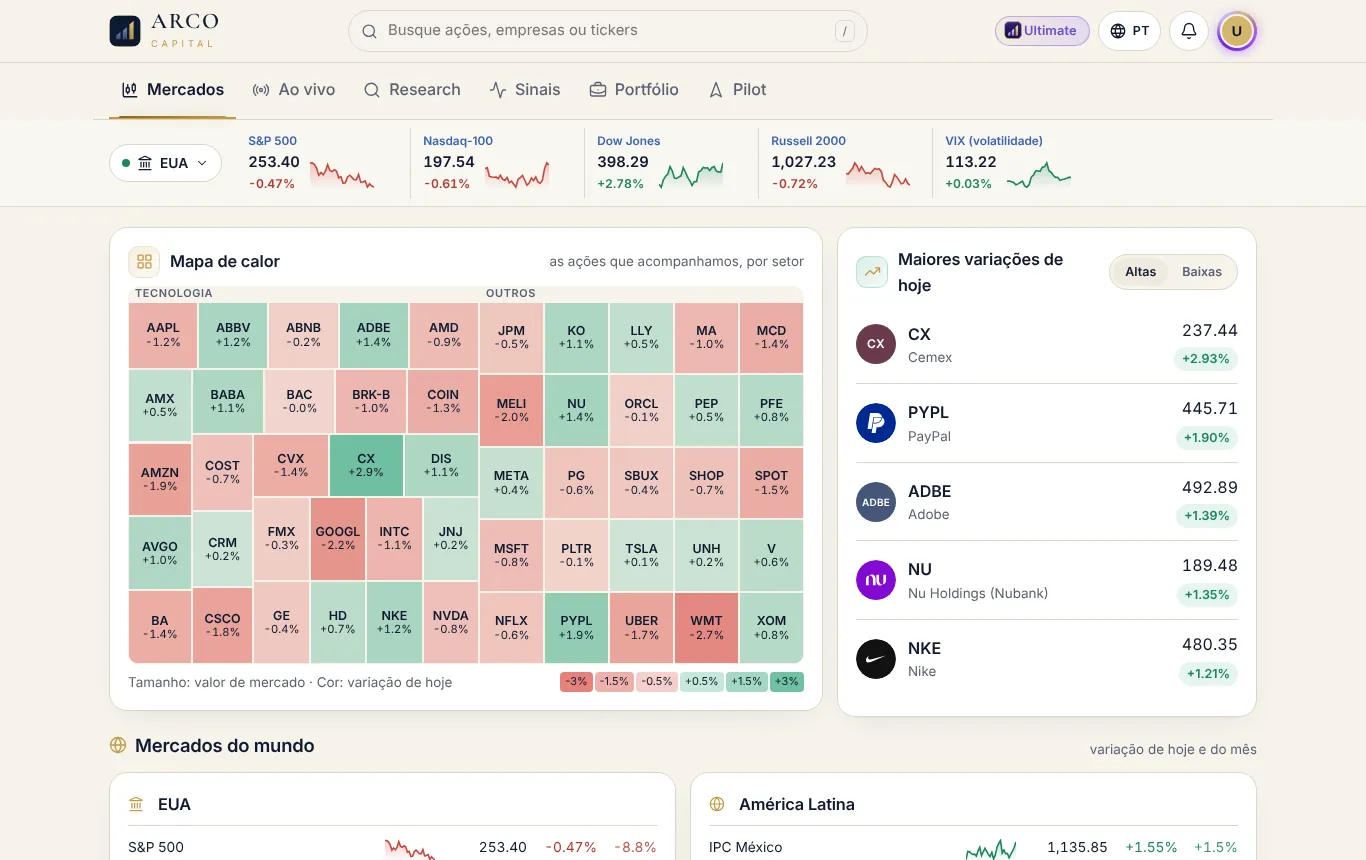Open the EUA market dropdown
The width and height of the screenshot is (1366, 860).
165,163
